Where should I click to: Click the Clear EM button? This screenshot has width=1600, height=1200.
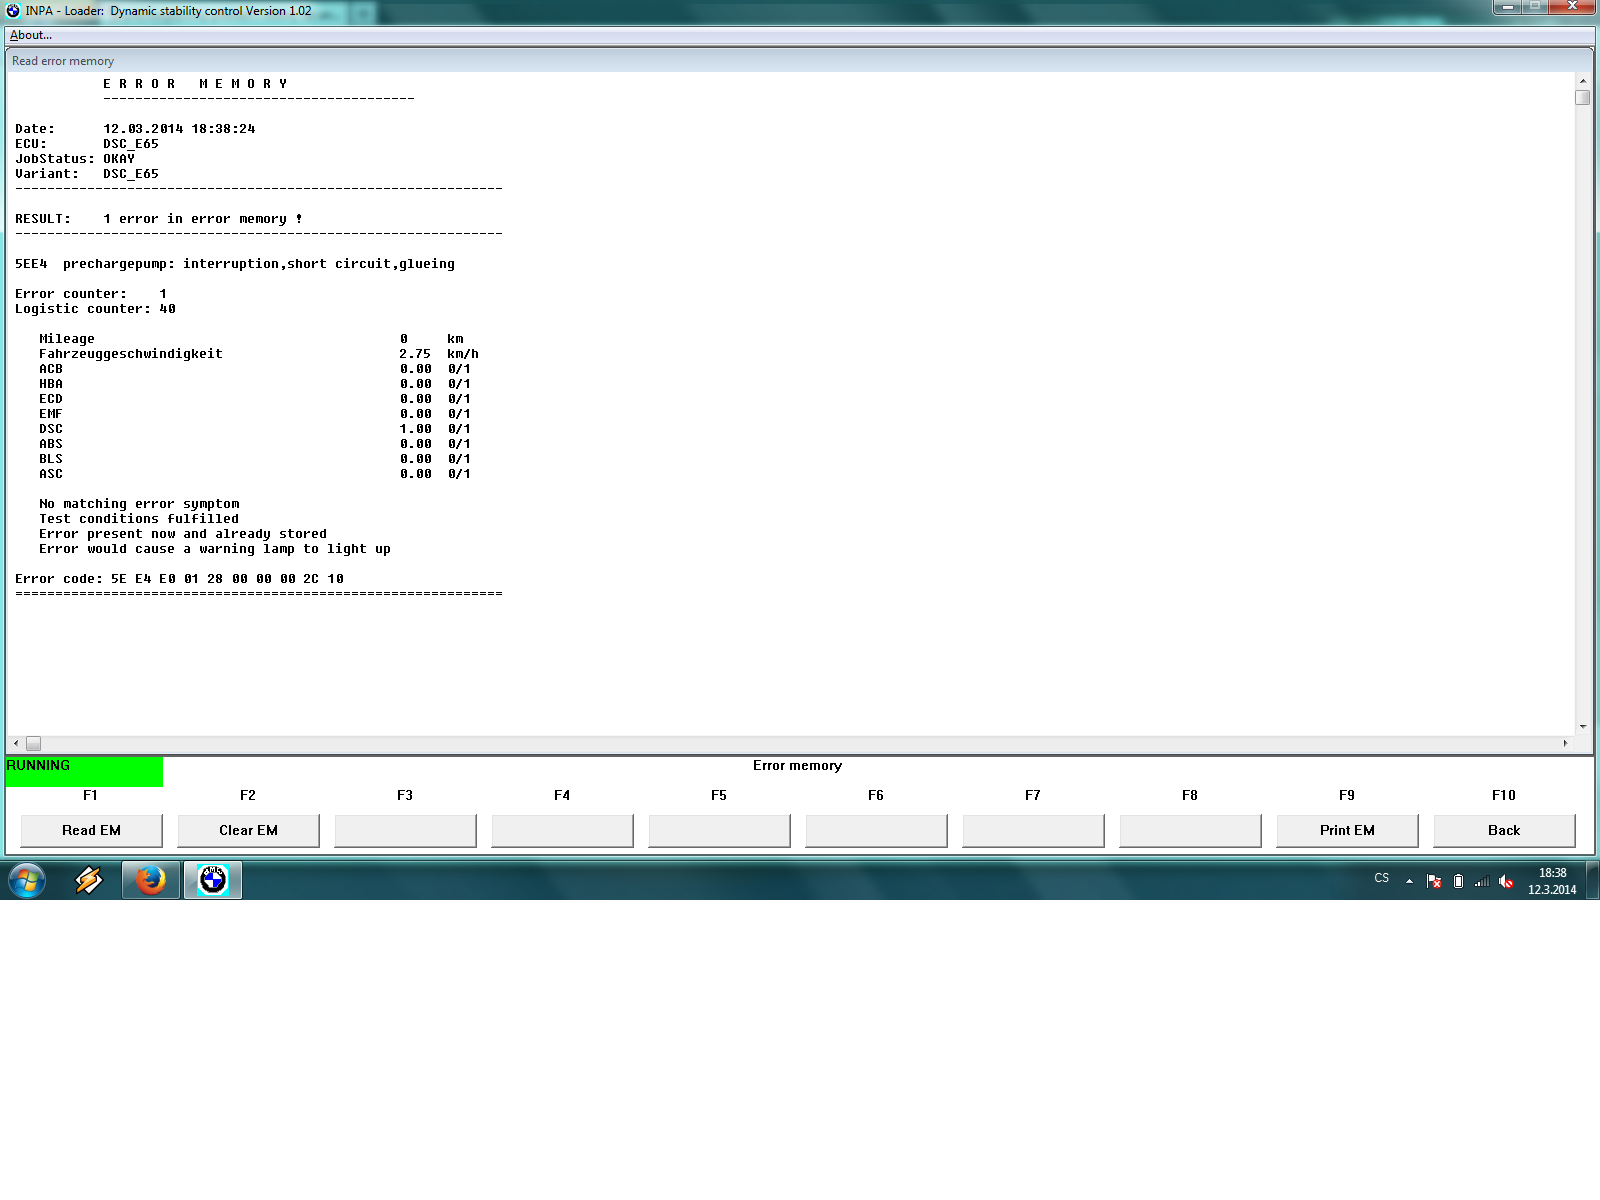click(248, 830)
